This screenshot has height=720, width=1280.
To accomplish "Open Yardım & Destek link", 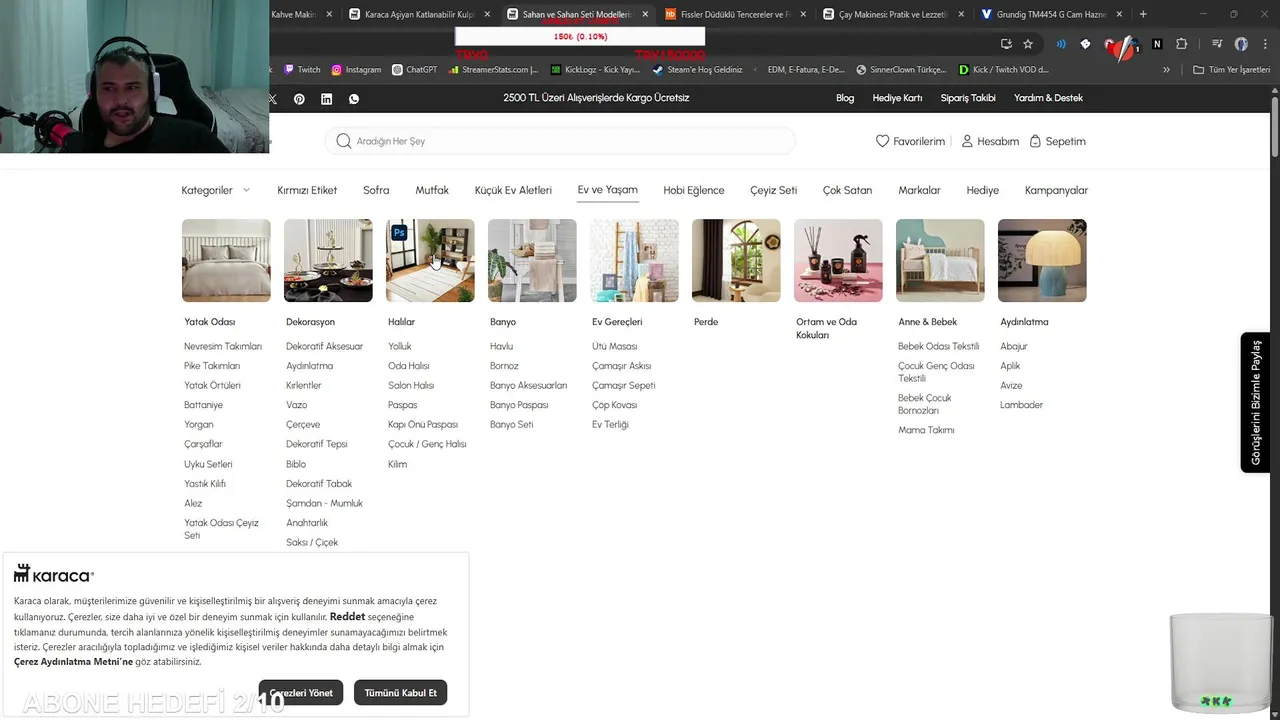I will click(1048, 98).
